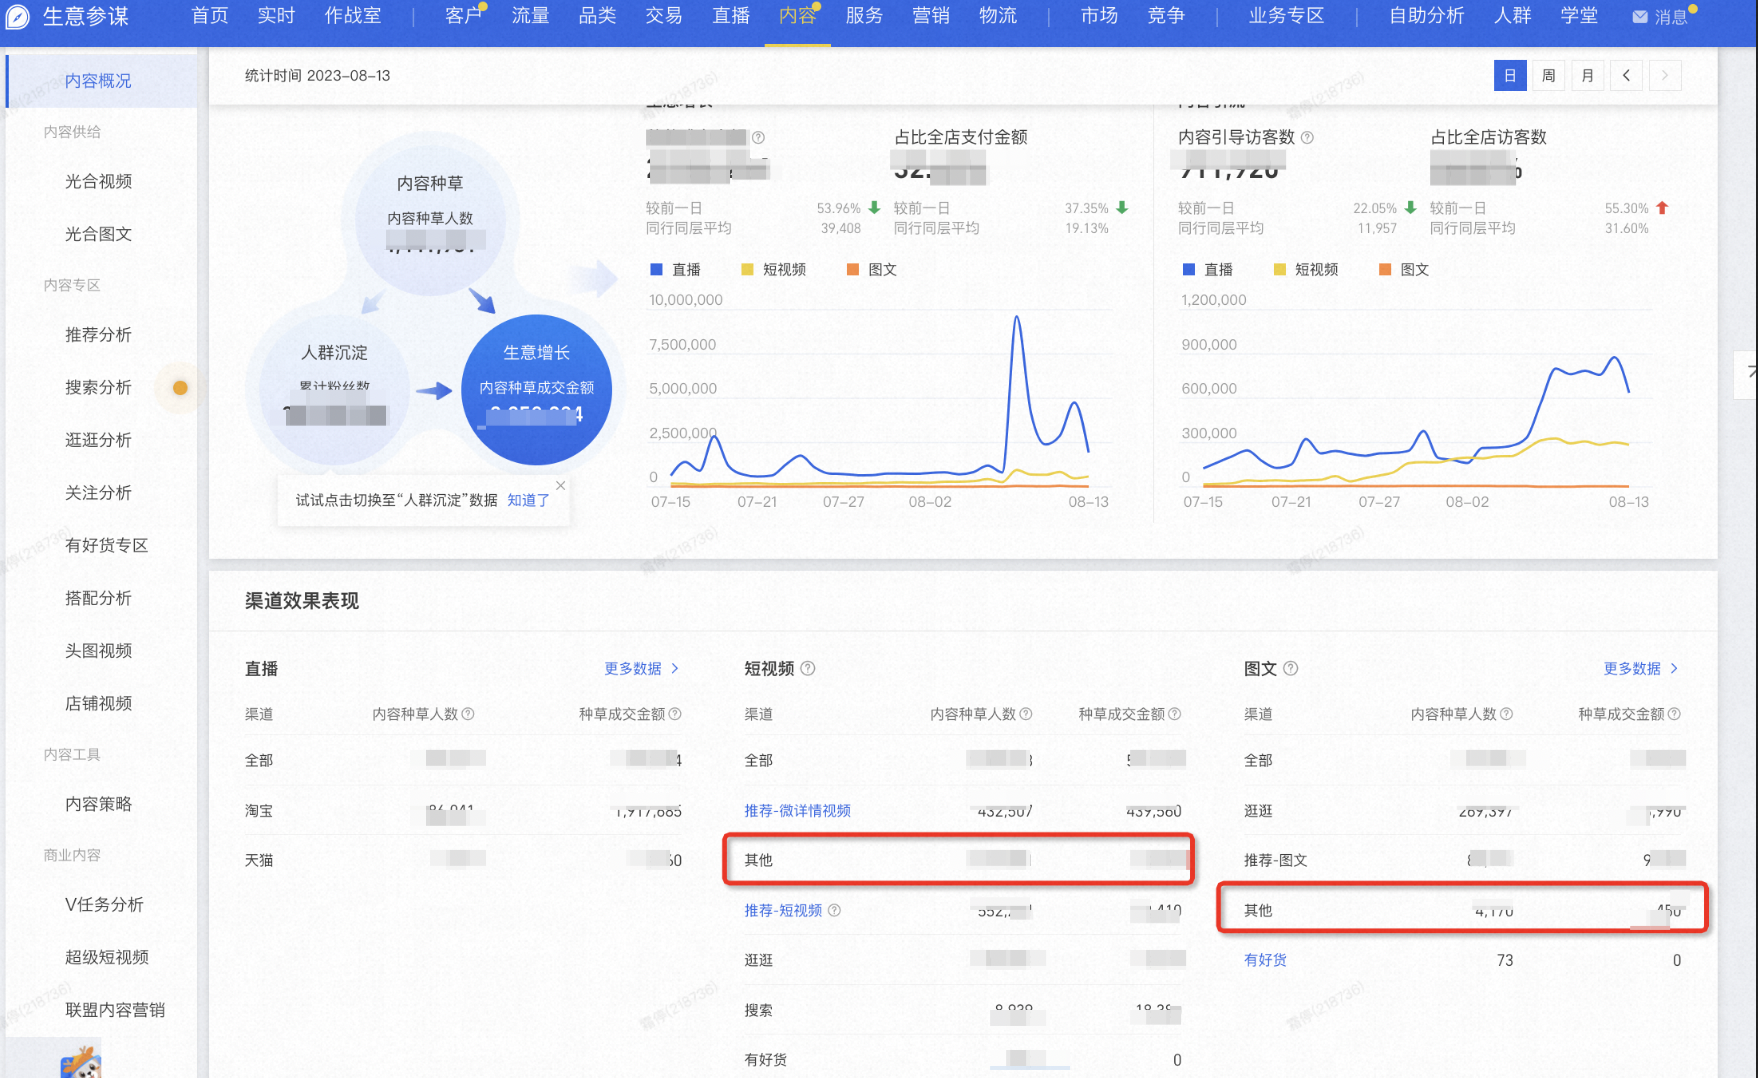Click 统计时间 2023-08-13 date text
The image size is (1758, 1078).
coord(318,76)
